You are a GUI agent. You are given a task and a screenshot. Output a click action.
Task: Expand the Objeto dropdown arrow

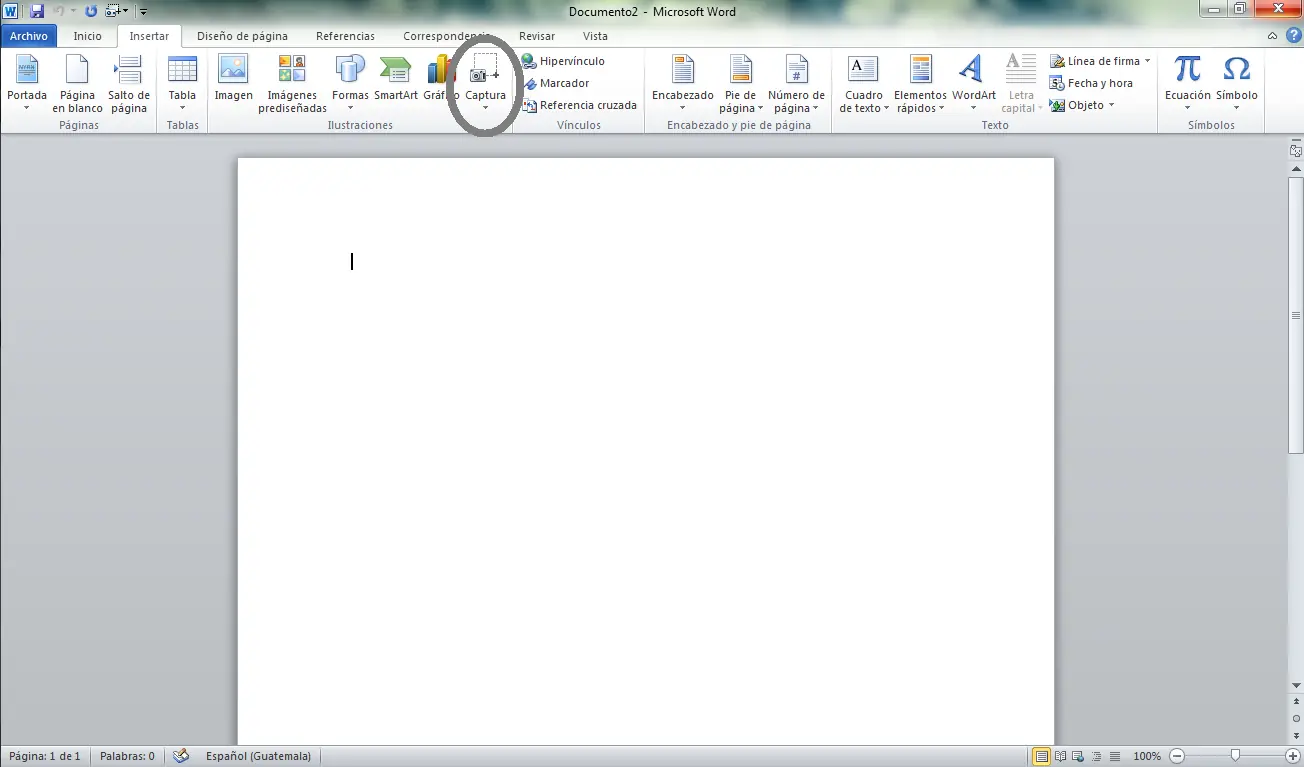(1112, 105)
